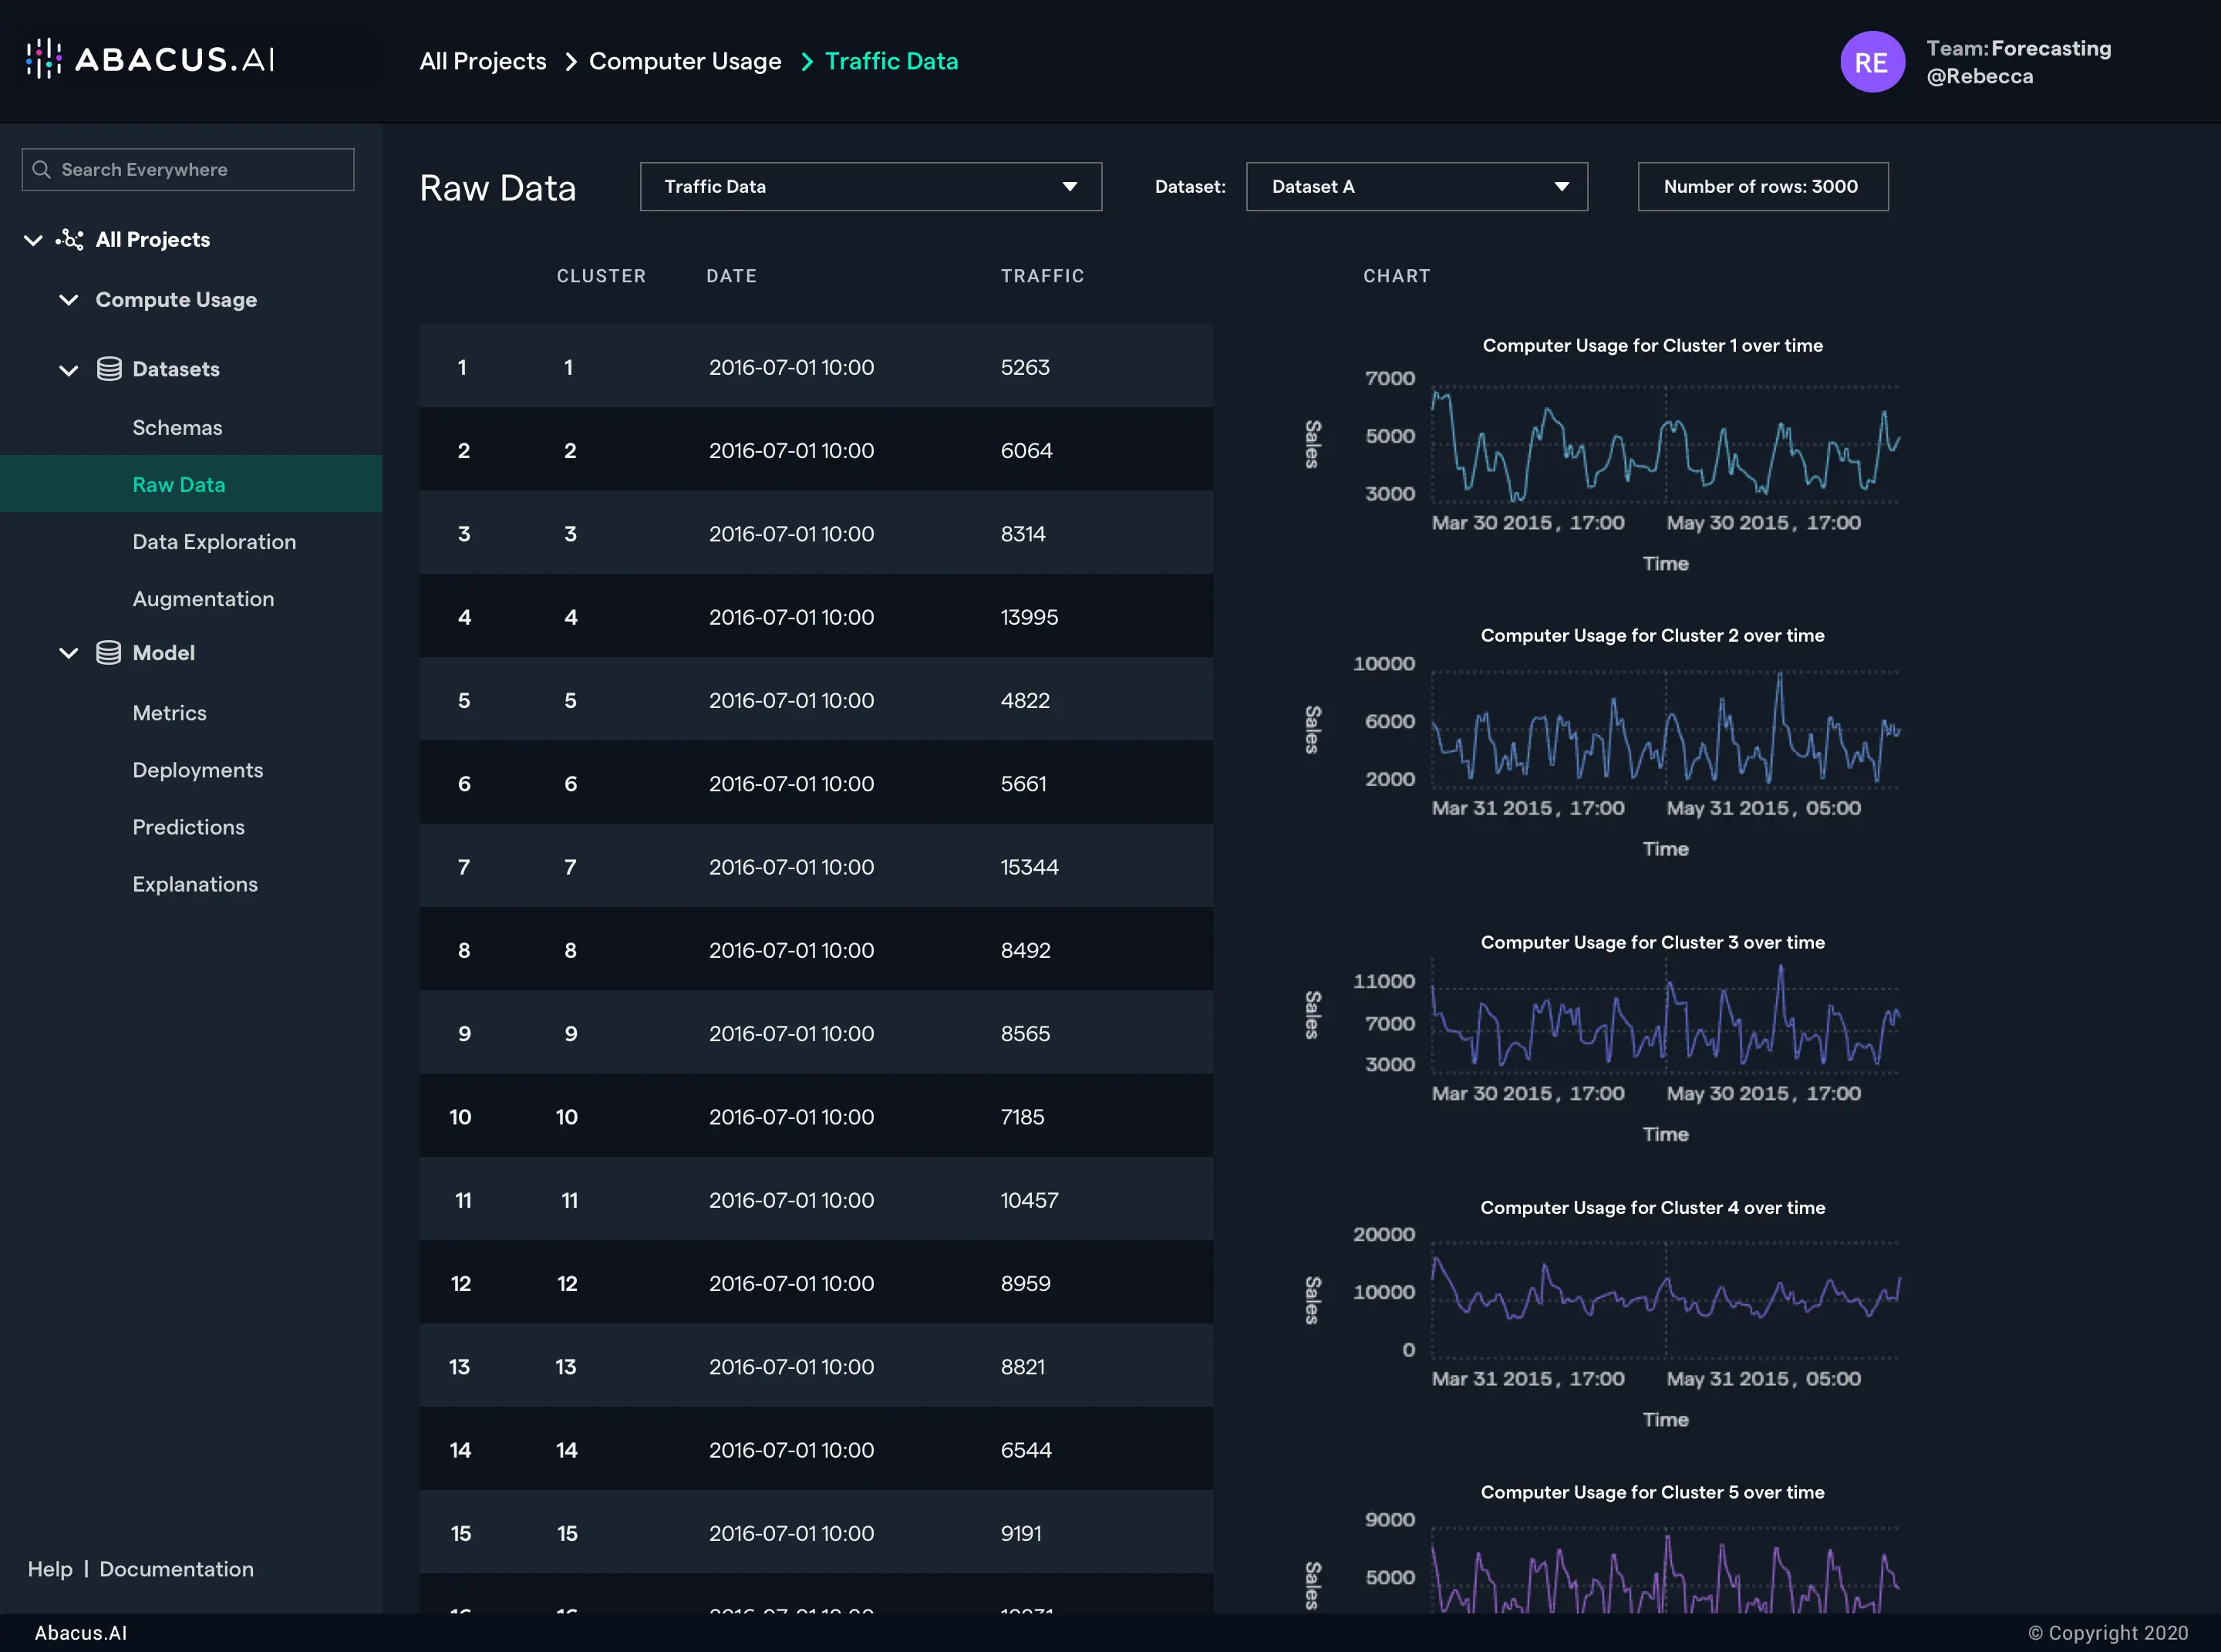Click breadcrumb arrow before Traffic Data

click(x=807, y=62)
